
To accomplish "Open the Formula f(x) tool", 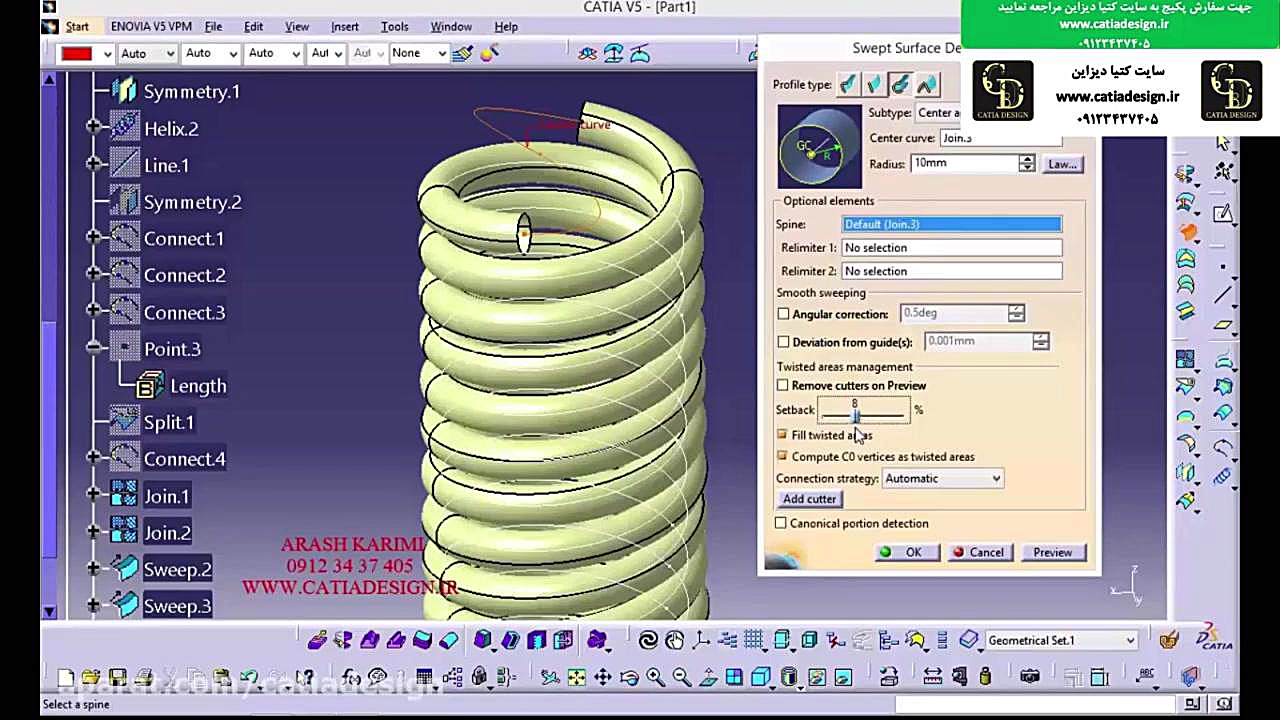I will pos(351,678).
